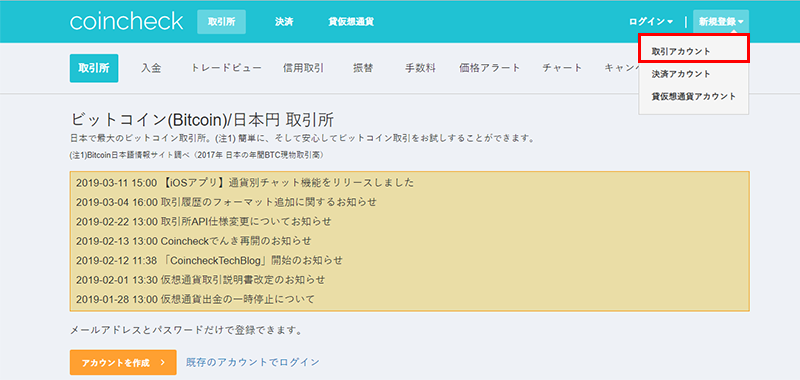Go to 入金 section
The height and width of the screenshot is (380, 800).
[x=151, y=68]
